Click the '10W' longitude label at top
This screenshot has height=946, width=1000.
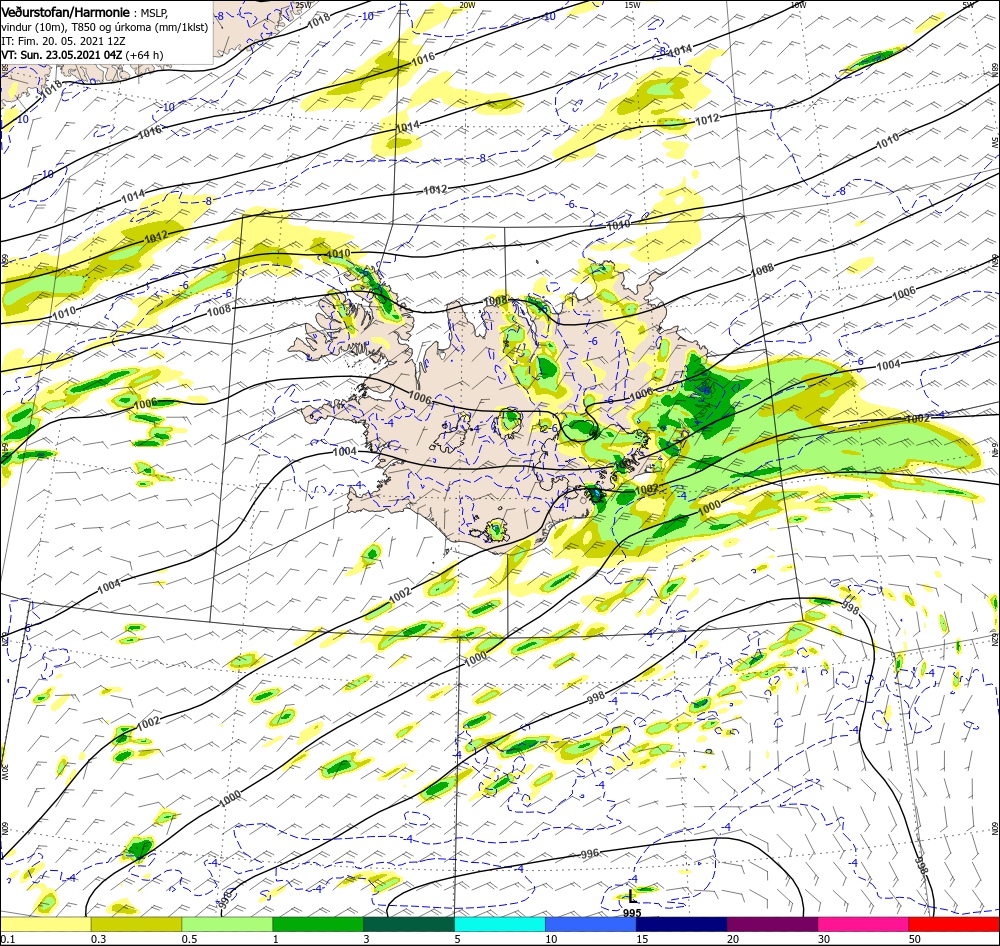tap(798, 5)
